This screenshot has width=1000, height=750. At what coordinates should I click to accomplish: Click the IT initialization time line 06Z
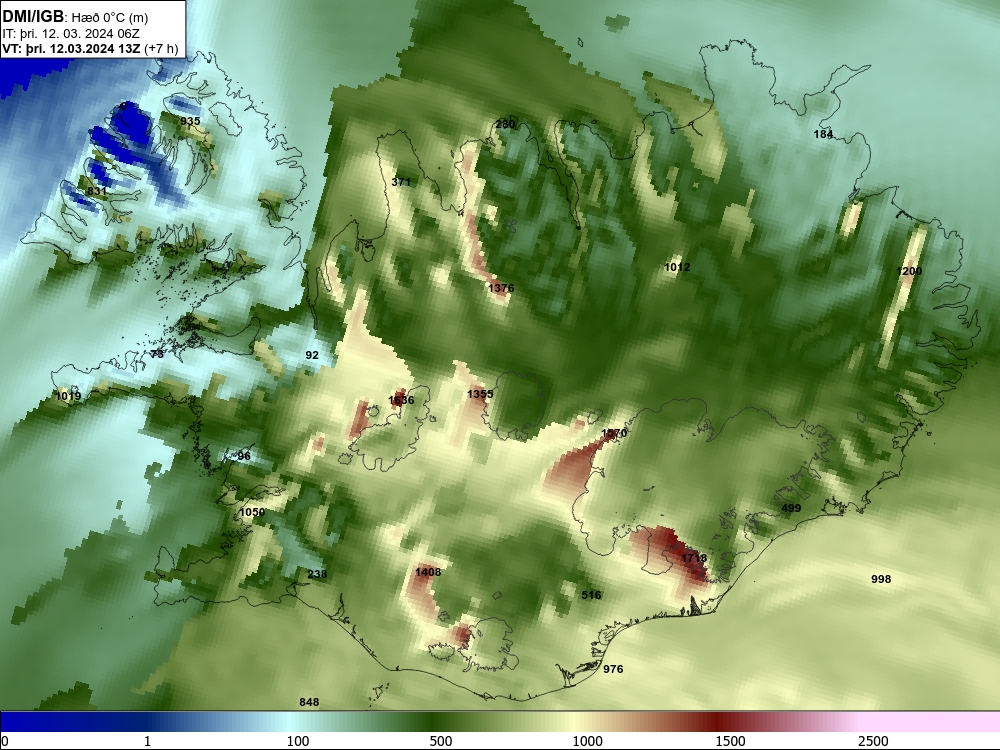71,34
